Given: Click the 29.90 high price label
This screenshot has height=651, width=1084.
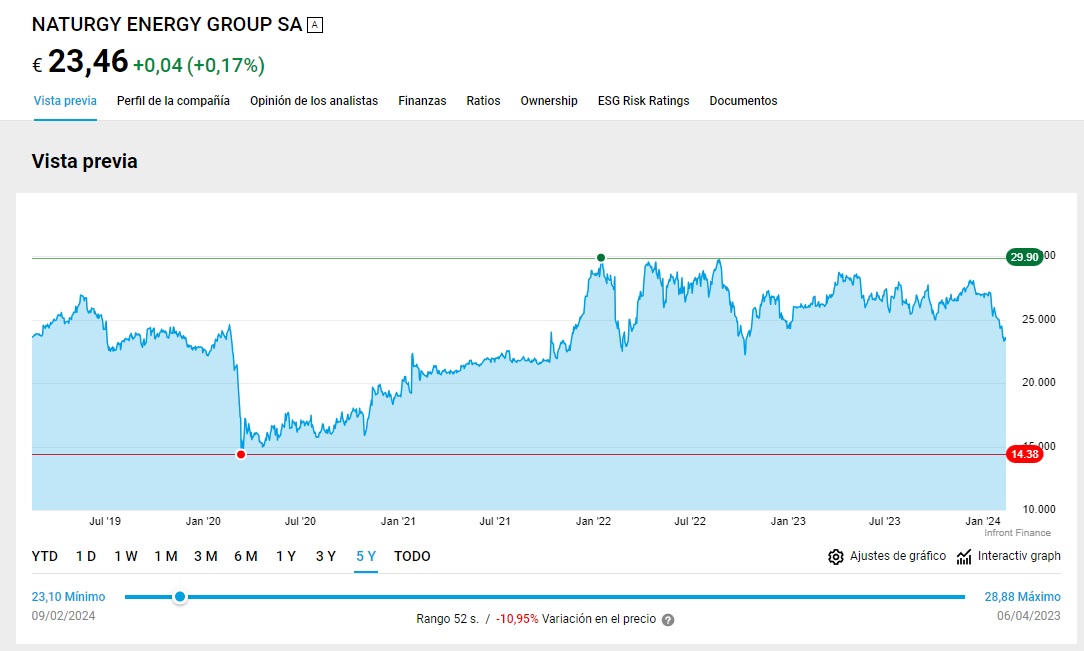Looking at the screenshot, I should [x=1024, y=258].
